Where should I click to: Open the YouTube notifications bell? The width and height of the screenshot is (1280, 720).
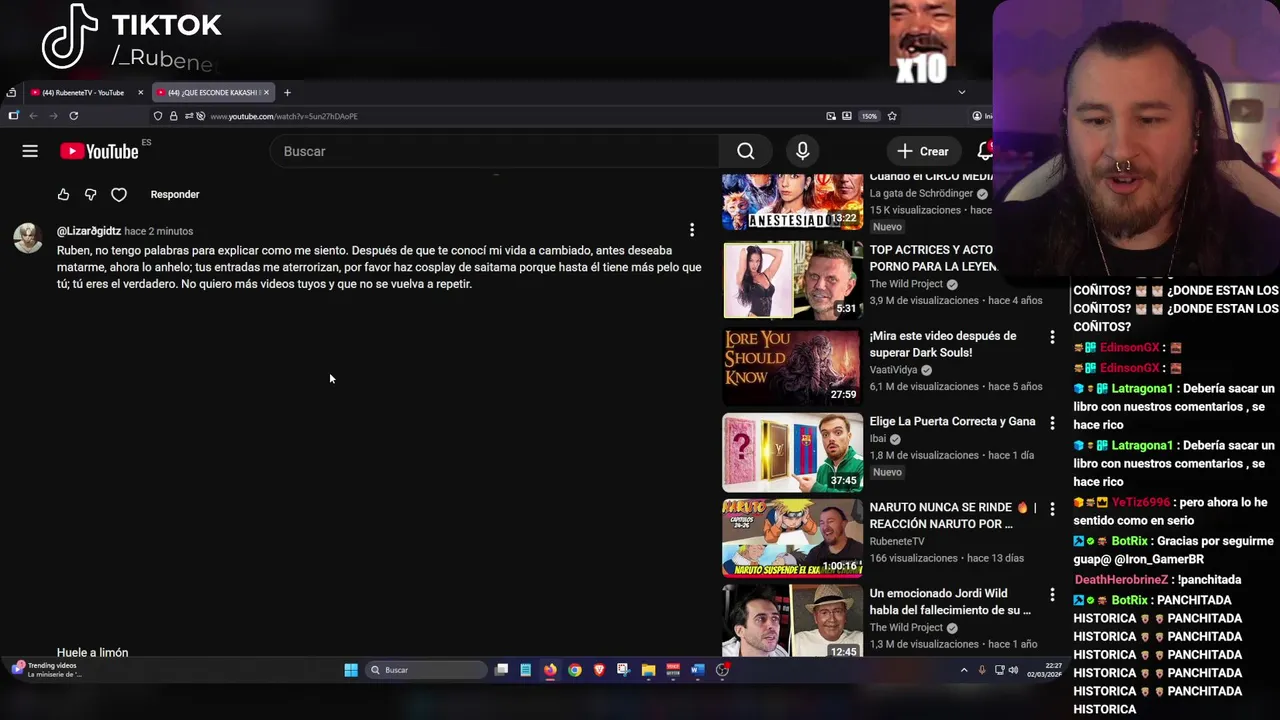tap(985, 151)
